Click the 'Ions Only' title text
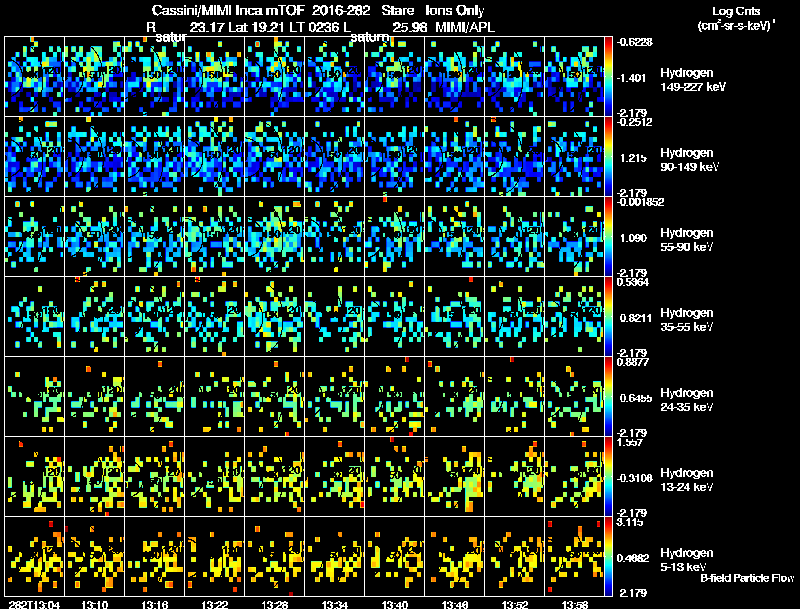Screen dimensions: 800x609 click(455, 10)
